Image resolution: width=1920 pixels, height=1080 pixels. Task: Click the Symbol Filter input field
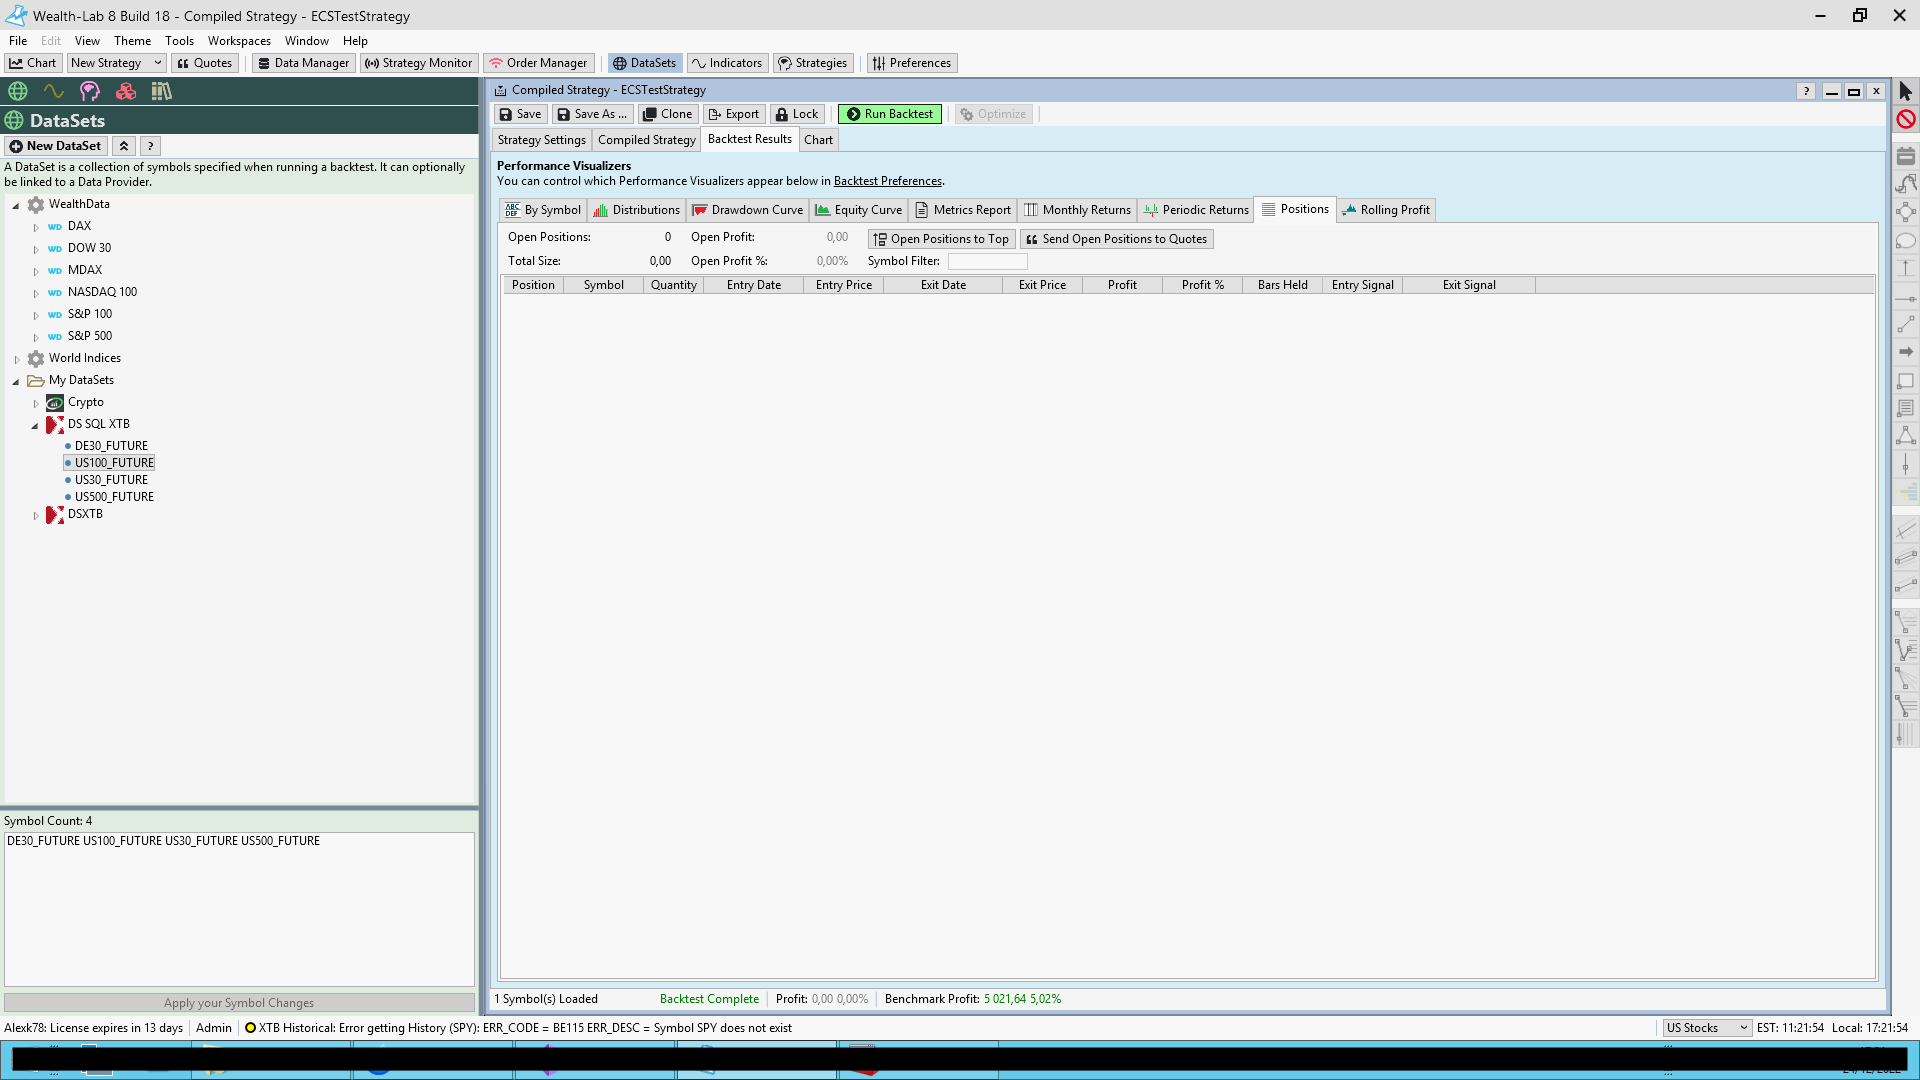(x=987, y=261)
